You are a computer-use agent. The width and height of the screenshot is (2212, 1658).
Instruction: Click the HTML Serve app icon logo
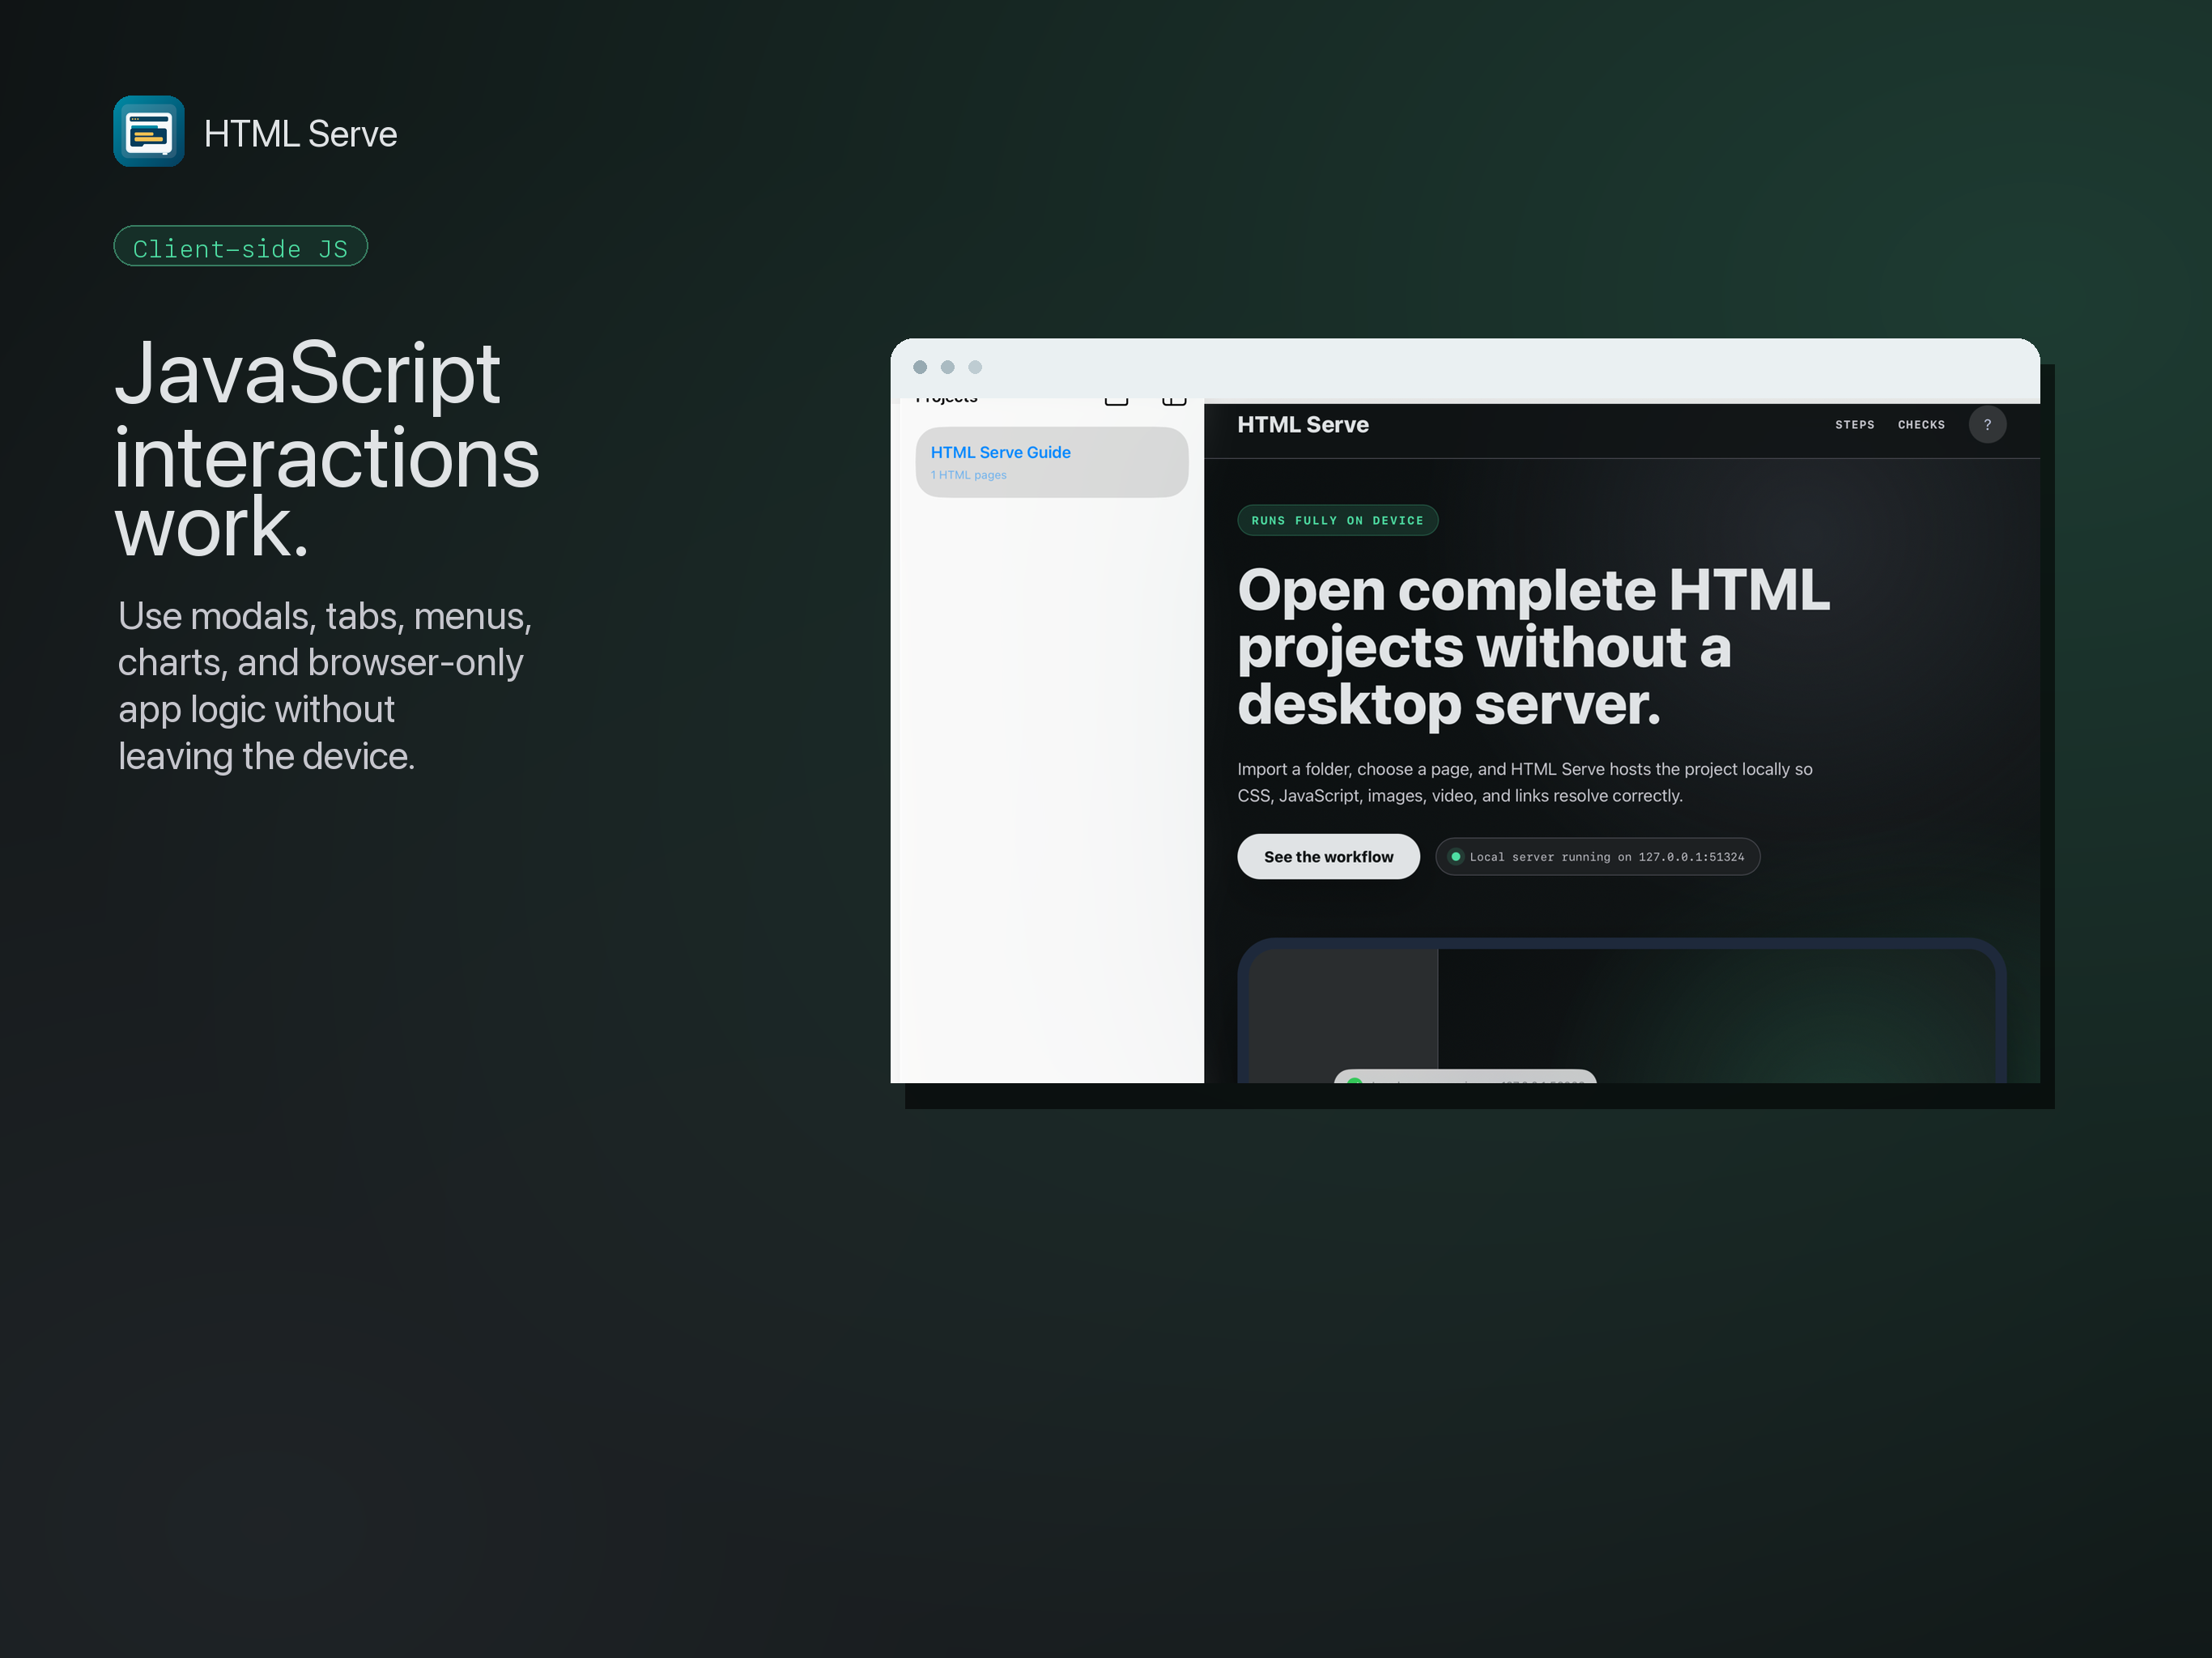[x=149, y=131]
